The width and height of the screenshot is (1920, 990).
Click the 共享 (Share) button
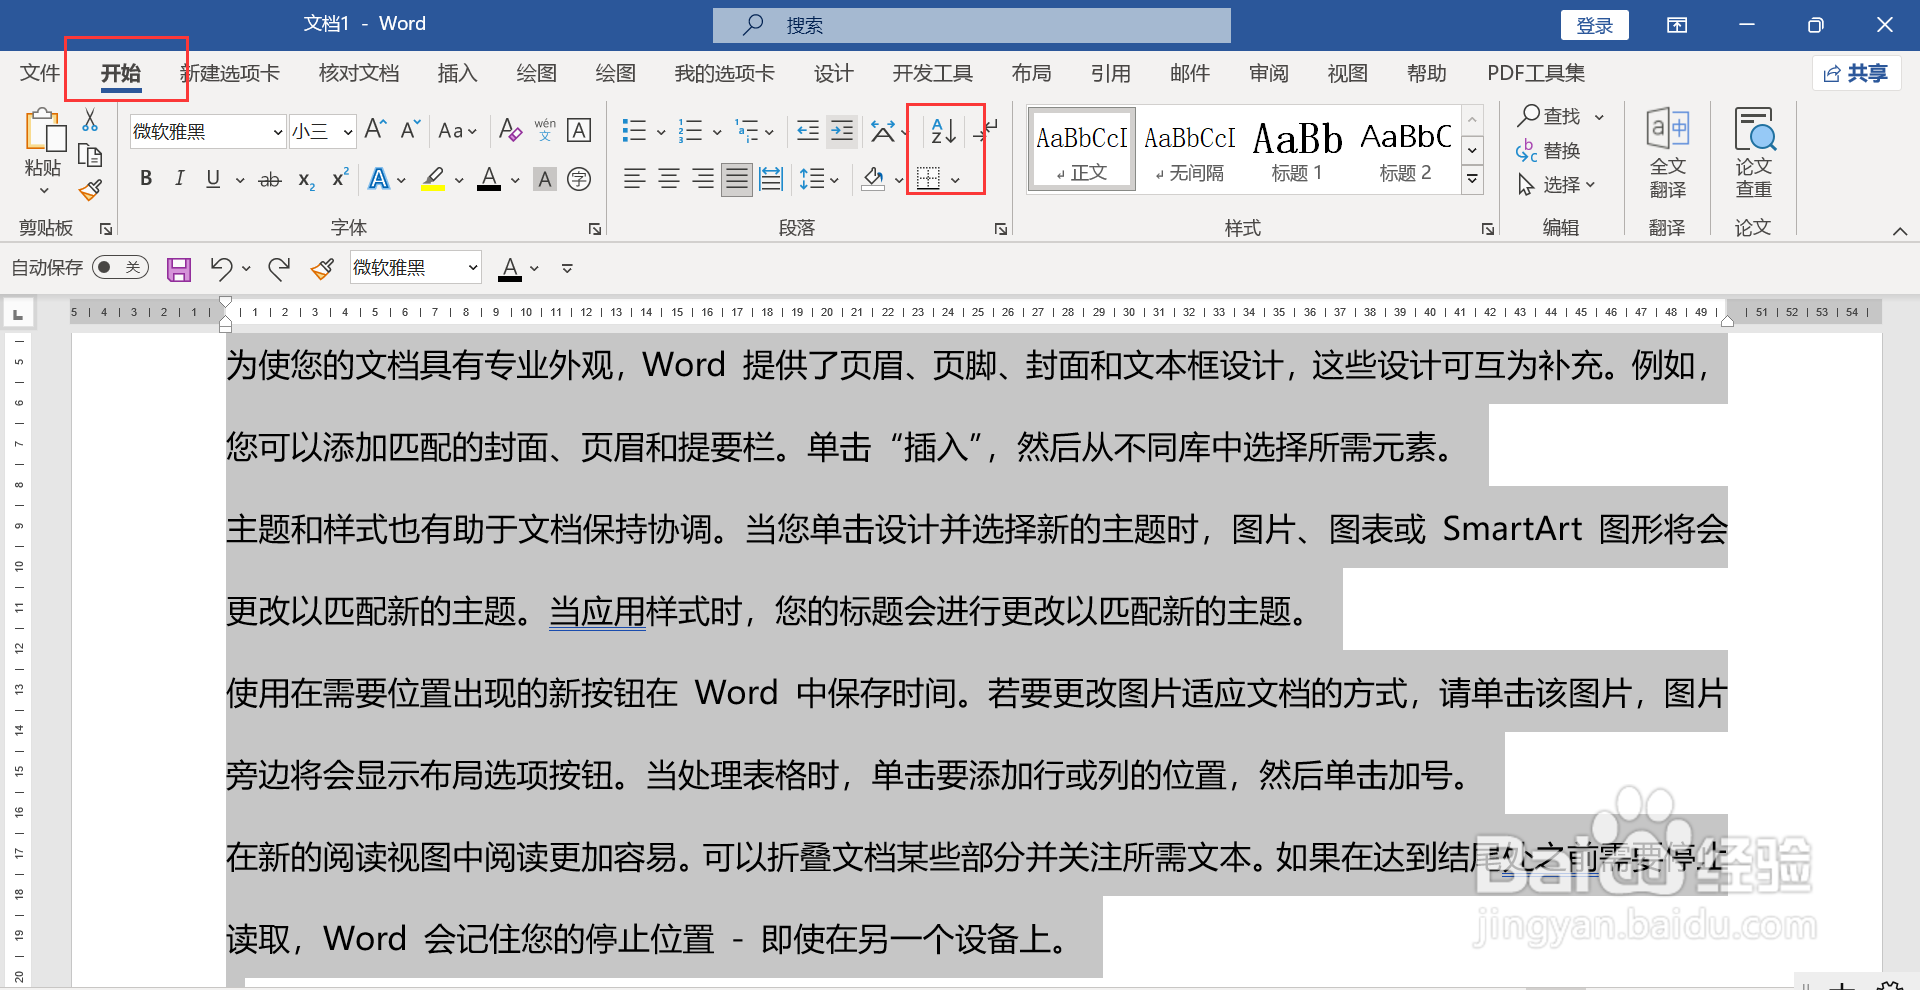pyautogui.click(x=1856, y=73)
